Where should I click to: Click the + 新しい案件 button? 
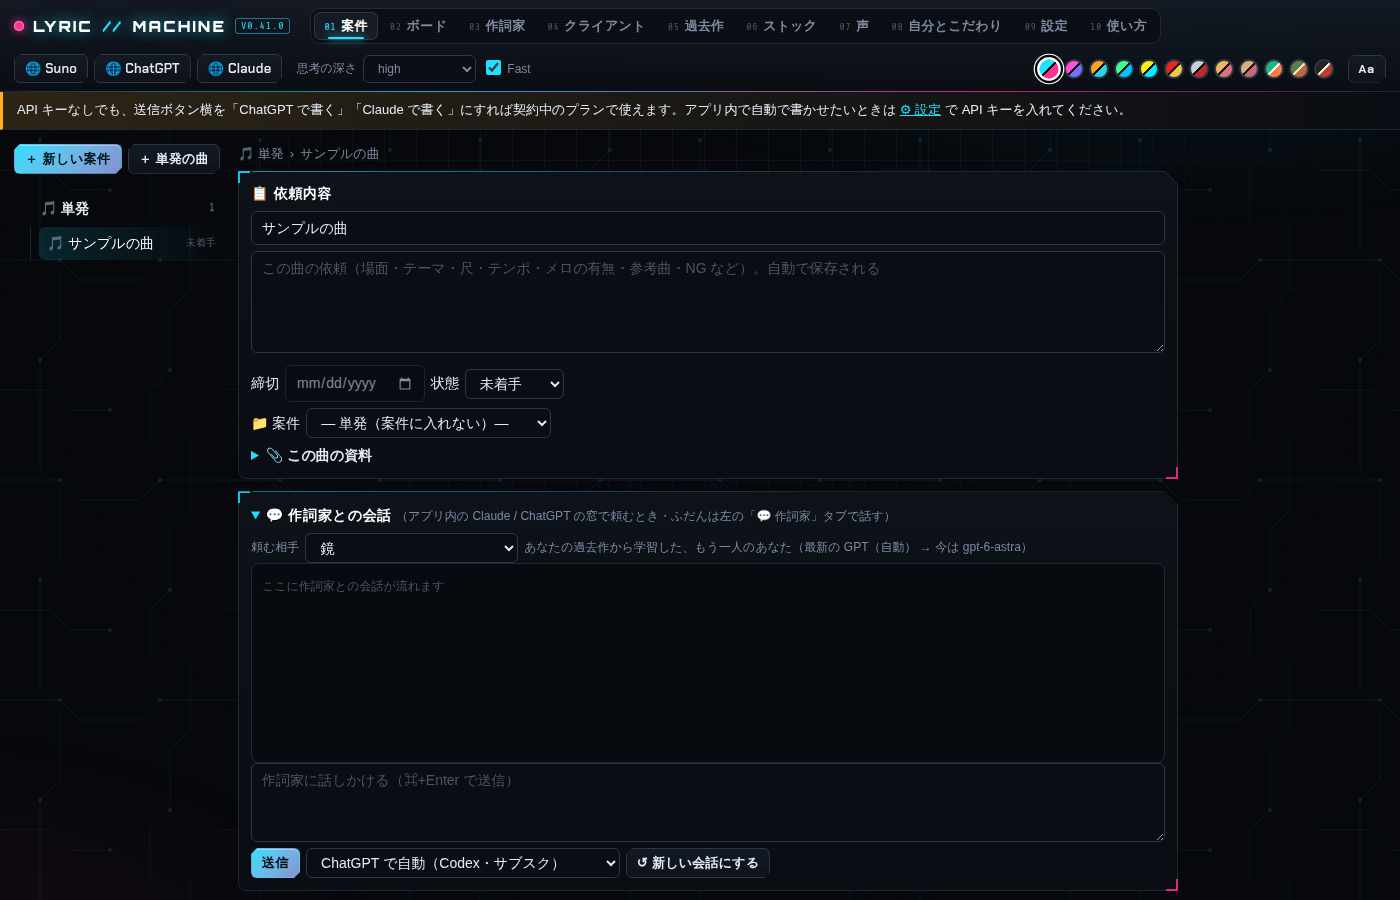[x=68, y=159]
